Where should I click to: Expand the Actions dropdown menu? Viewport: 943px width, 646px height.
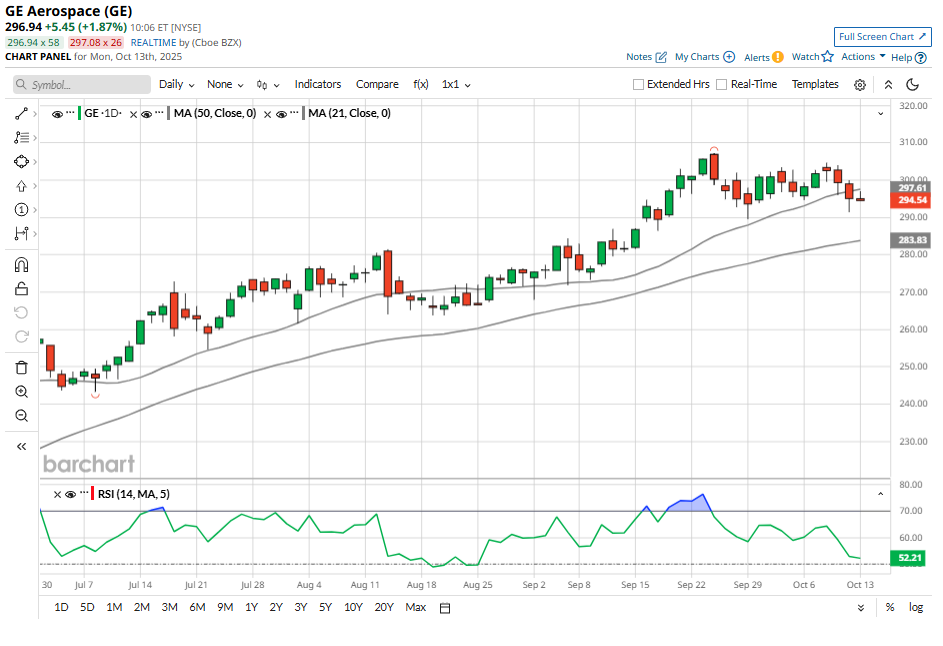[863, 57]
